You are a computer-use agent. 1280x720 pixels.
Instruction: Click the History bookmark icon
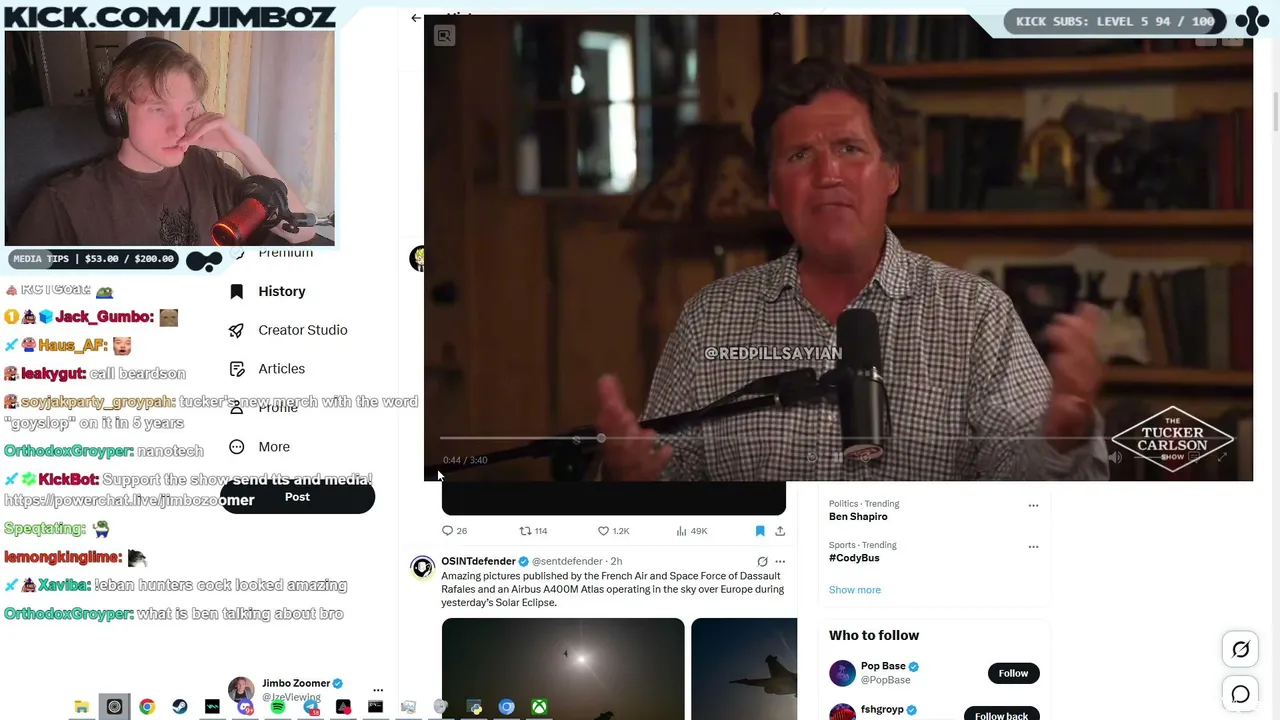click(x=236, y=291)
